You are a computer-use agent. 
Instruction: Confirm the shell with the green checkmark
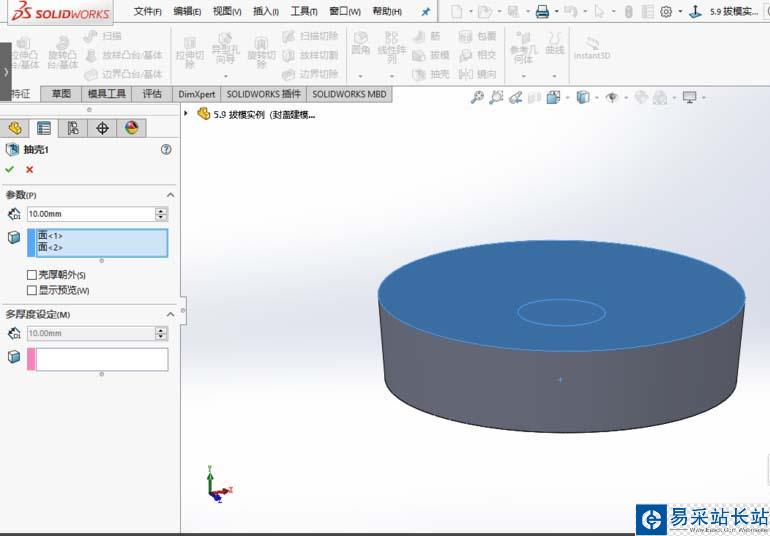pyautogui.click(x=9, y=169)
